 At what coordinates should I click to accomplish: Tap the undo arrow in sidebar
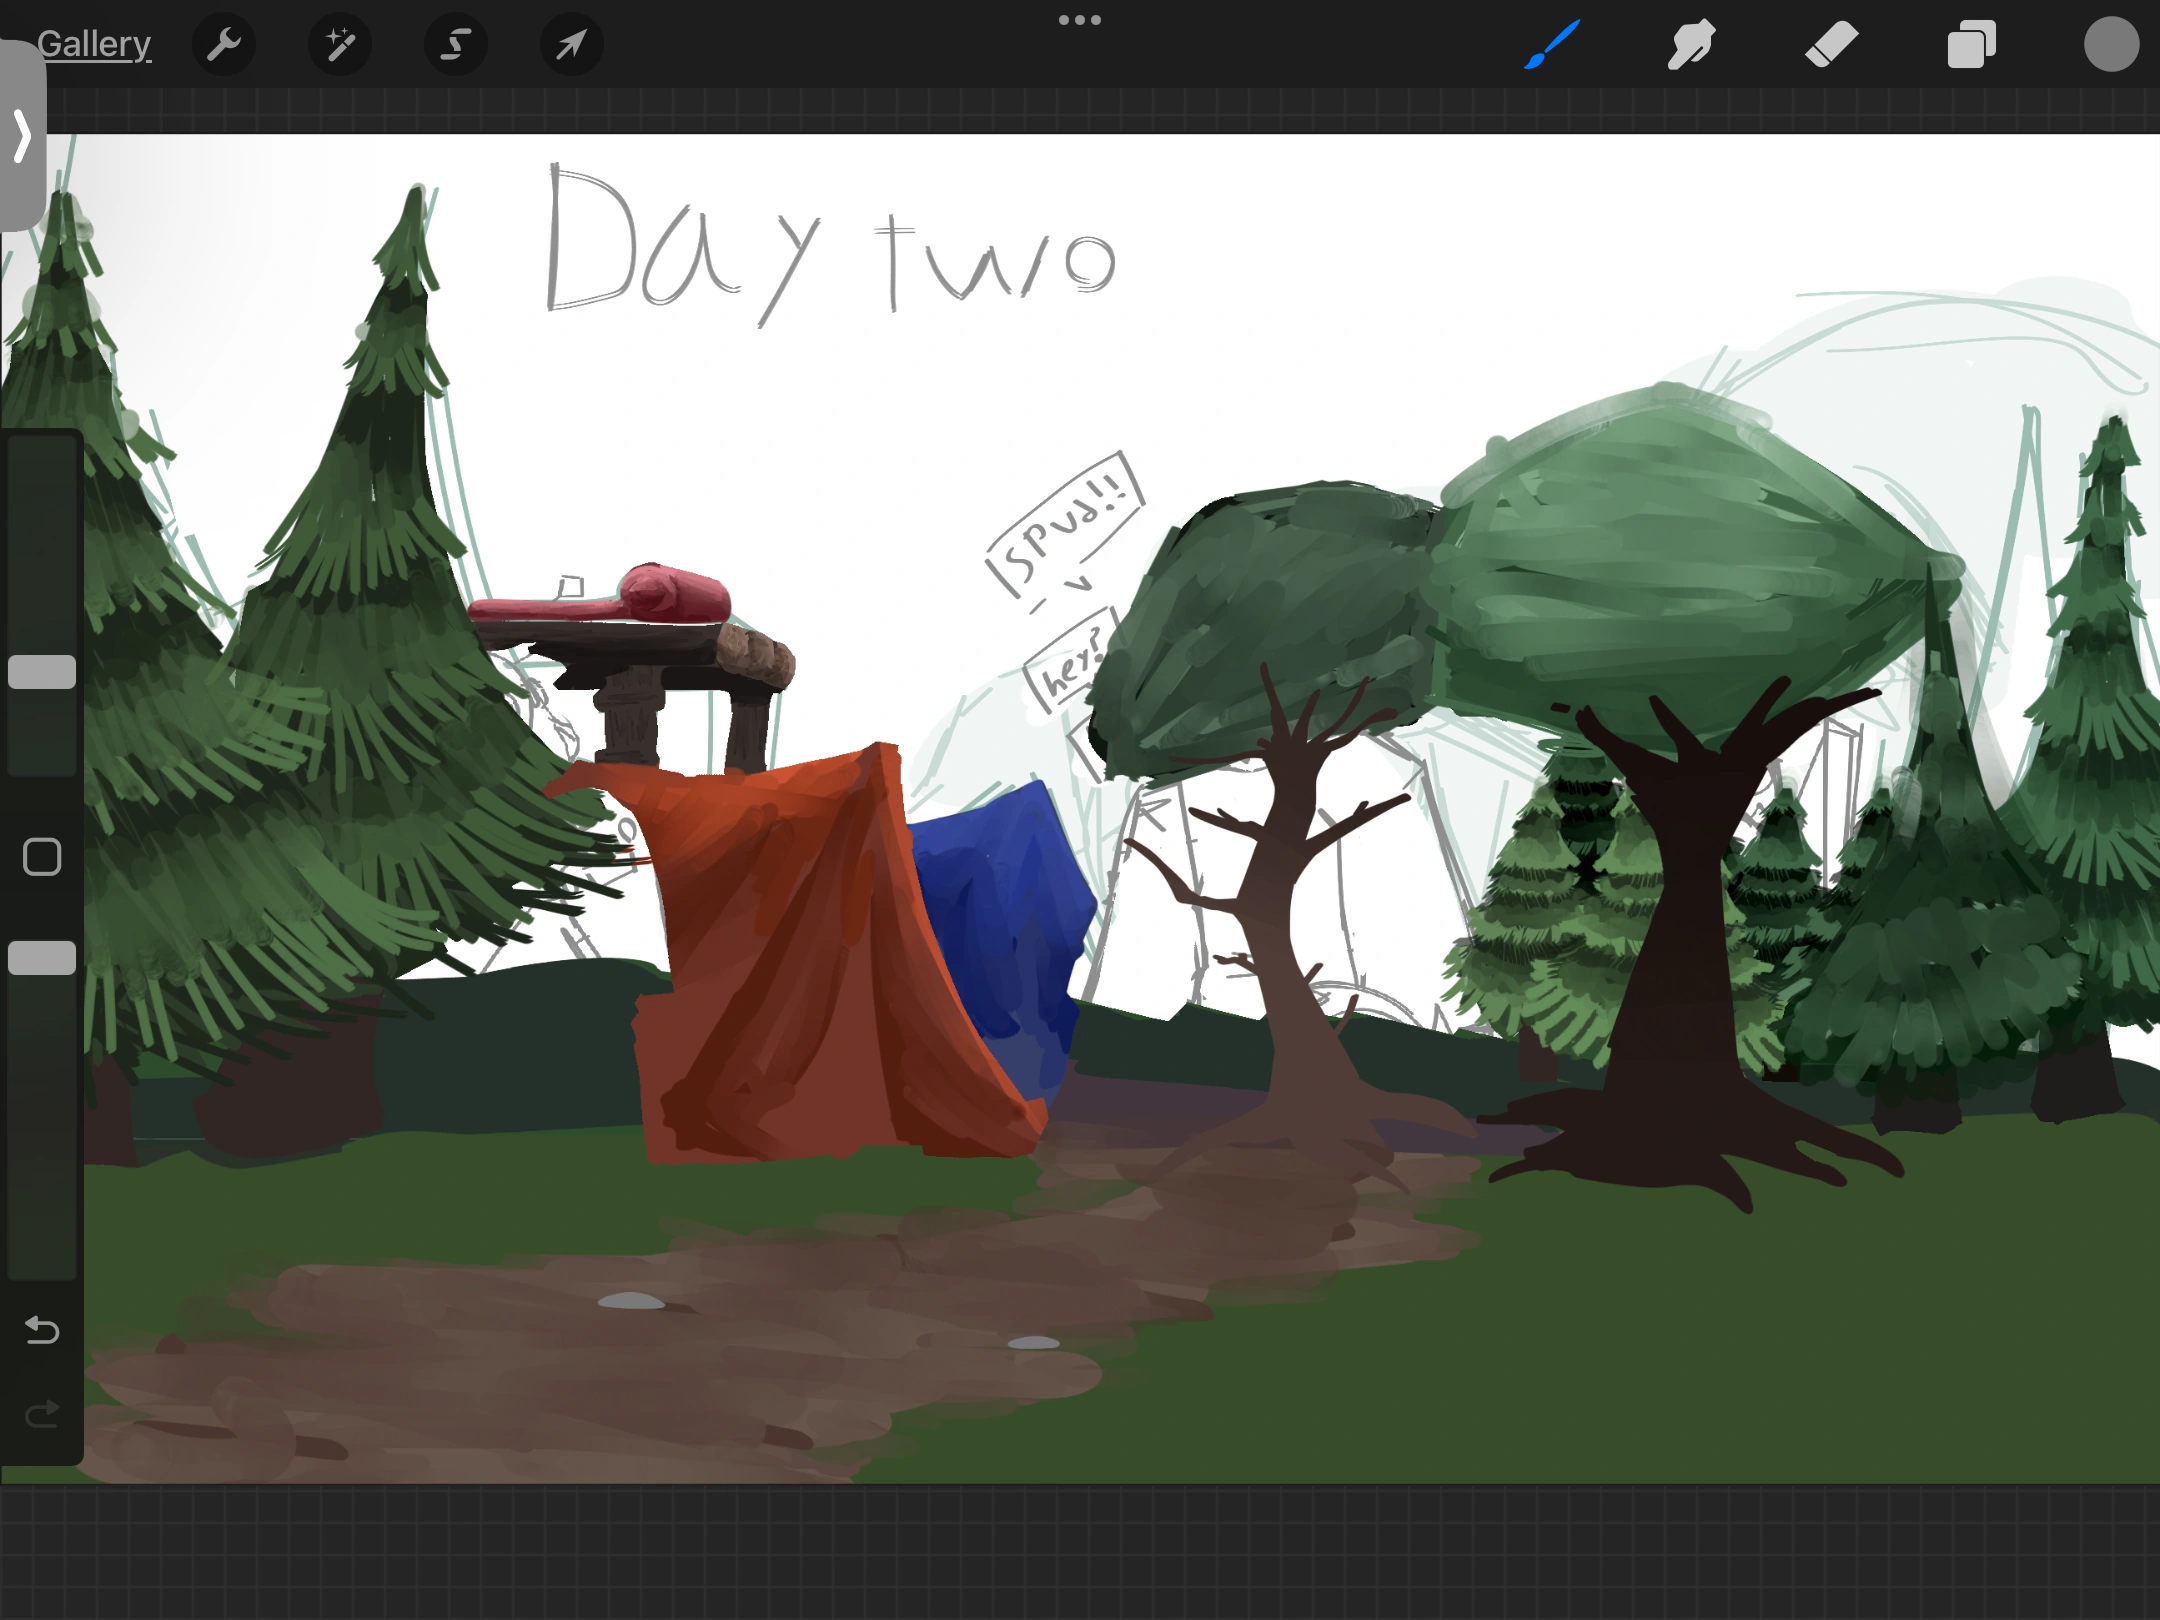(x=42, y=1330)
